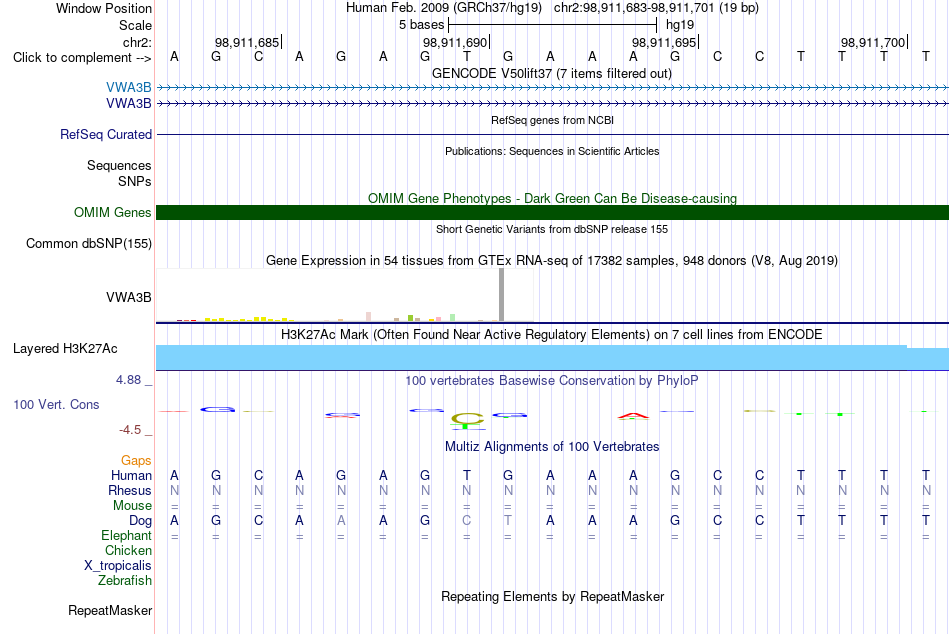Click 'Short Genetic Variants from dbSNP' title

point(552,229)
